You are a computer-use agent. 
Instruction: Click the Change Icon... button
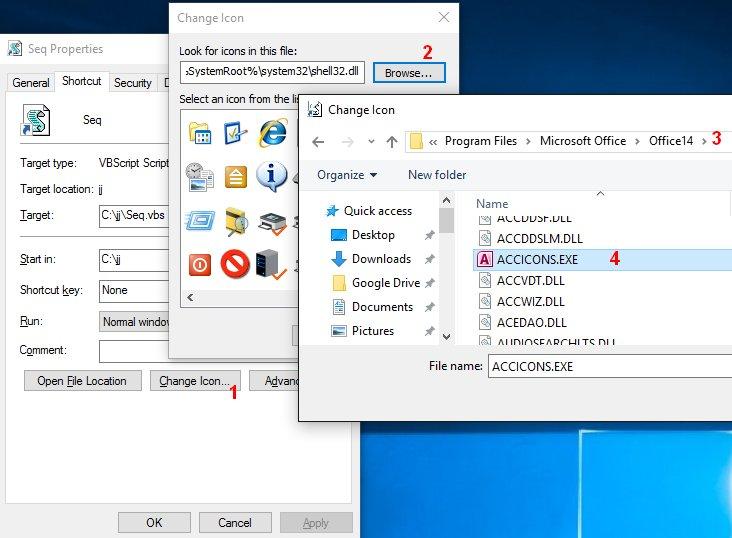(195, 381)
